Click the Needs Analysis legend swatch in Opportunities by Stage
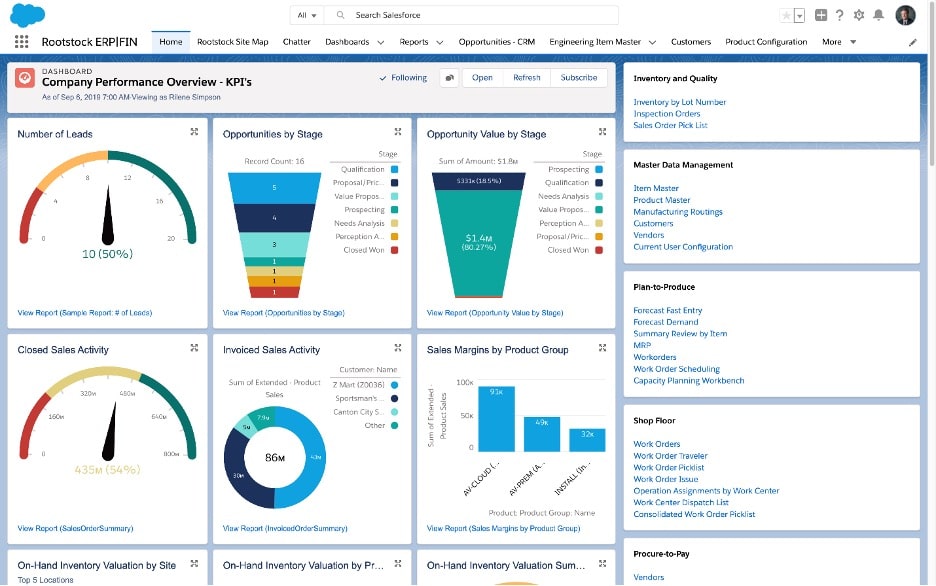The image size is (936, 586). click(394, 223)
